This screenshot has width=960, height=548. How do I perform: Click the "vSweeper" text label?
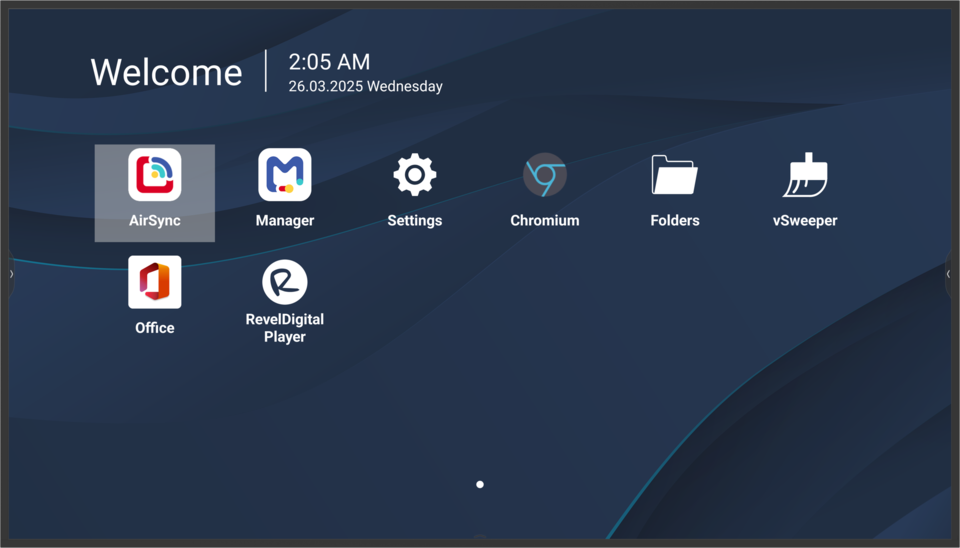[805, 221]
